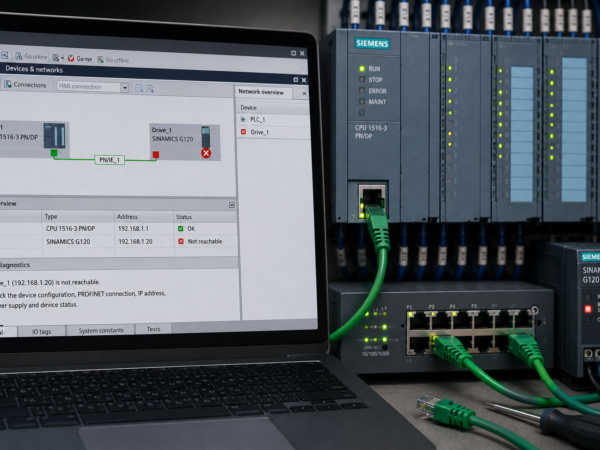The height and width of the screenshot is (450, 600).
Task: Click the red port square on Drive_1
Action: pos(156,155)
